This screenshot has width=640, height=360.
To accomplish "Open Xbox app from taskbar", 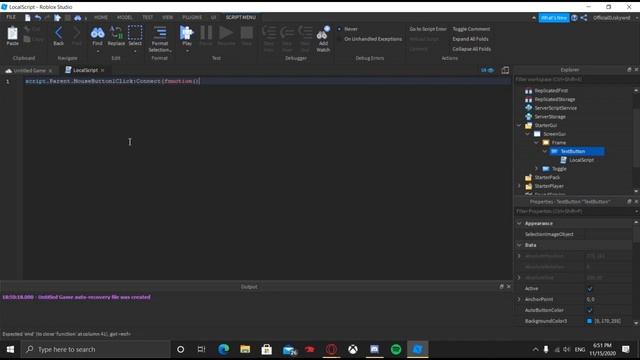I will pyautogui.click(x=353, y=349).
